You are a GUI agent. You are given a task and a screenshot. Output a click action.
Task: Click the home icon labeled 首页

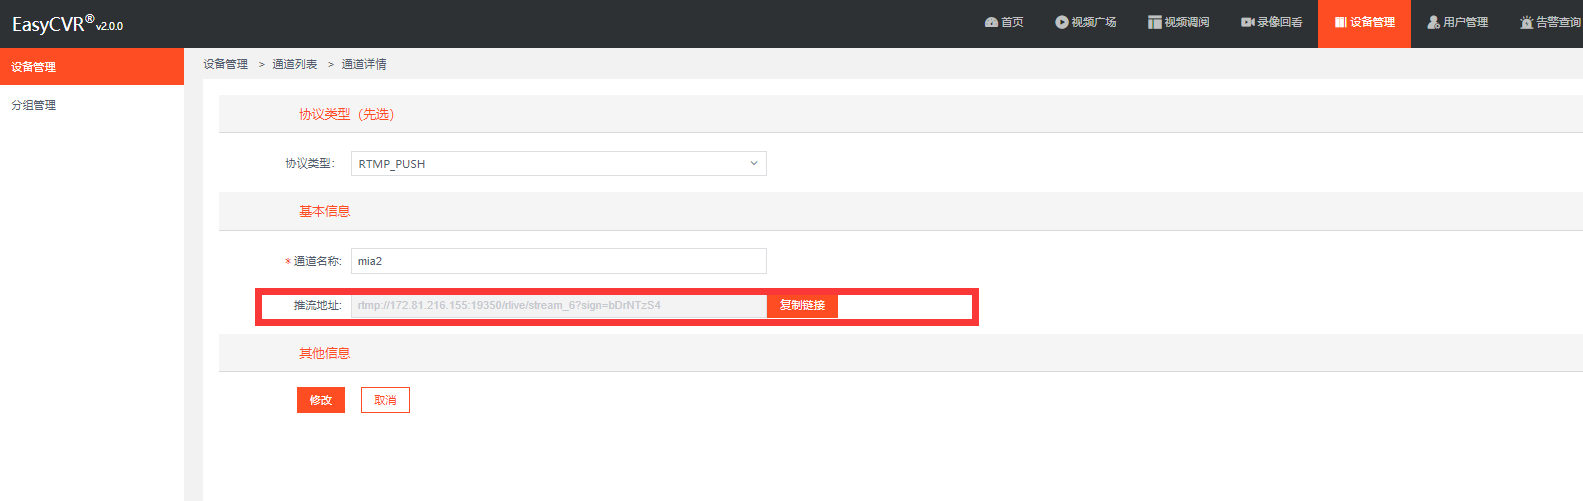click(991, 22)
